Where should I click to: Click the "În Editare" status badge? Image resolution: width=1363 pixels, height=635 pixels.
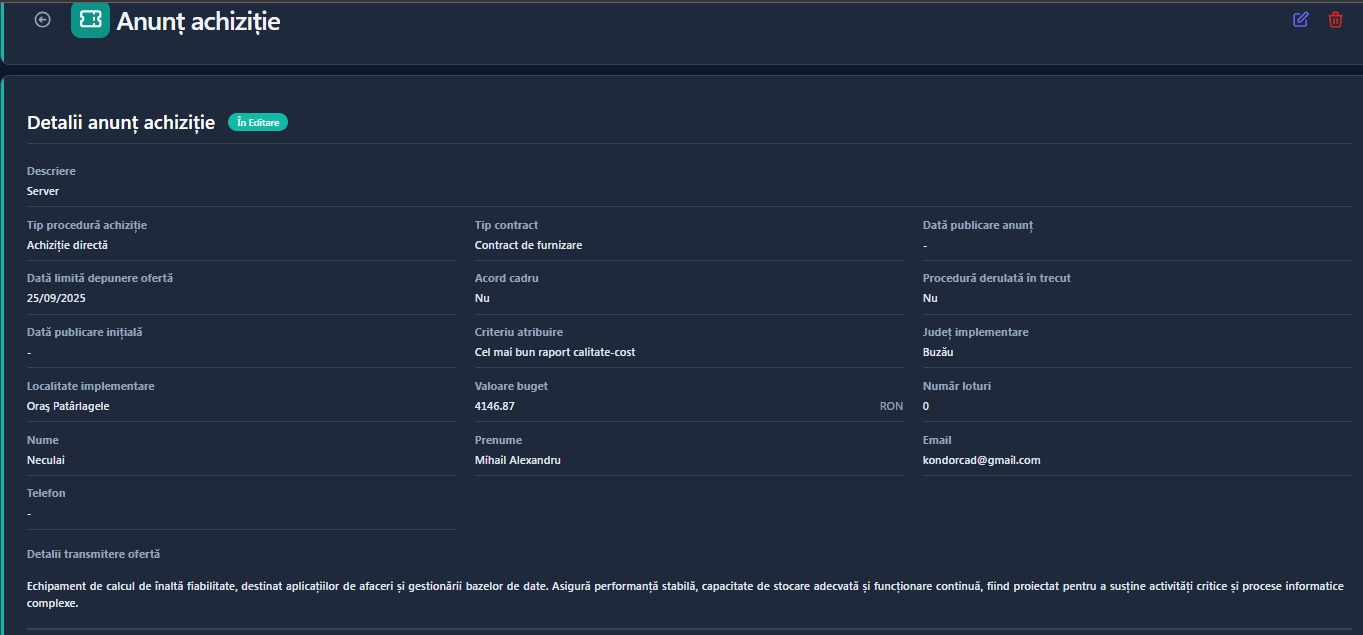click(258, 122)
